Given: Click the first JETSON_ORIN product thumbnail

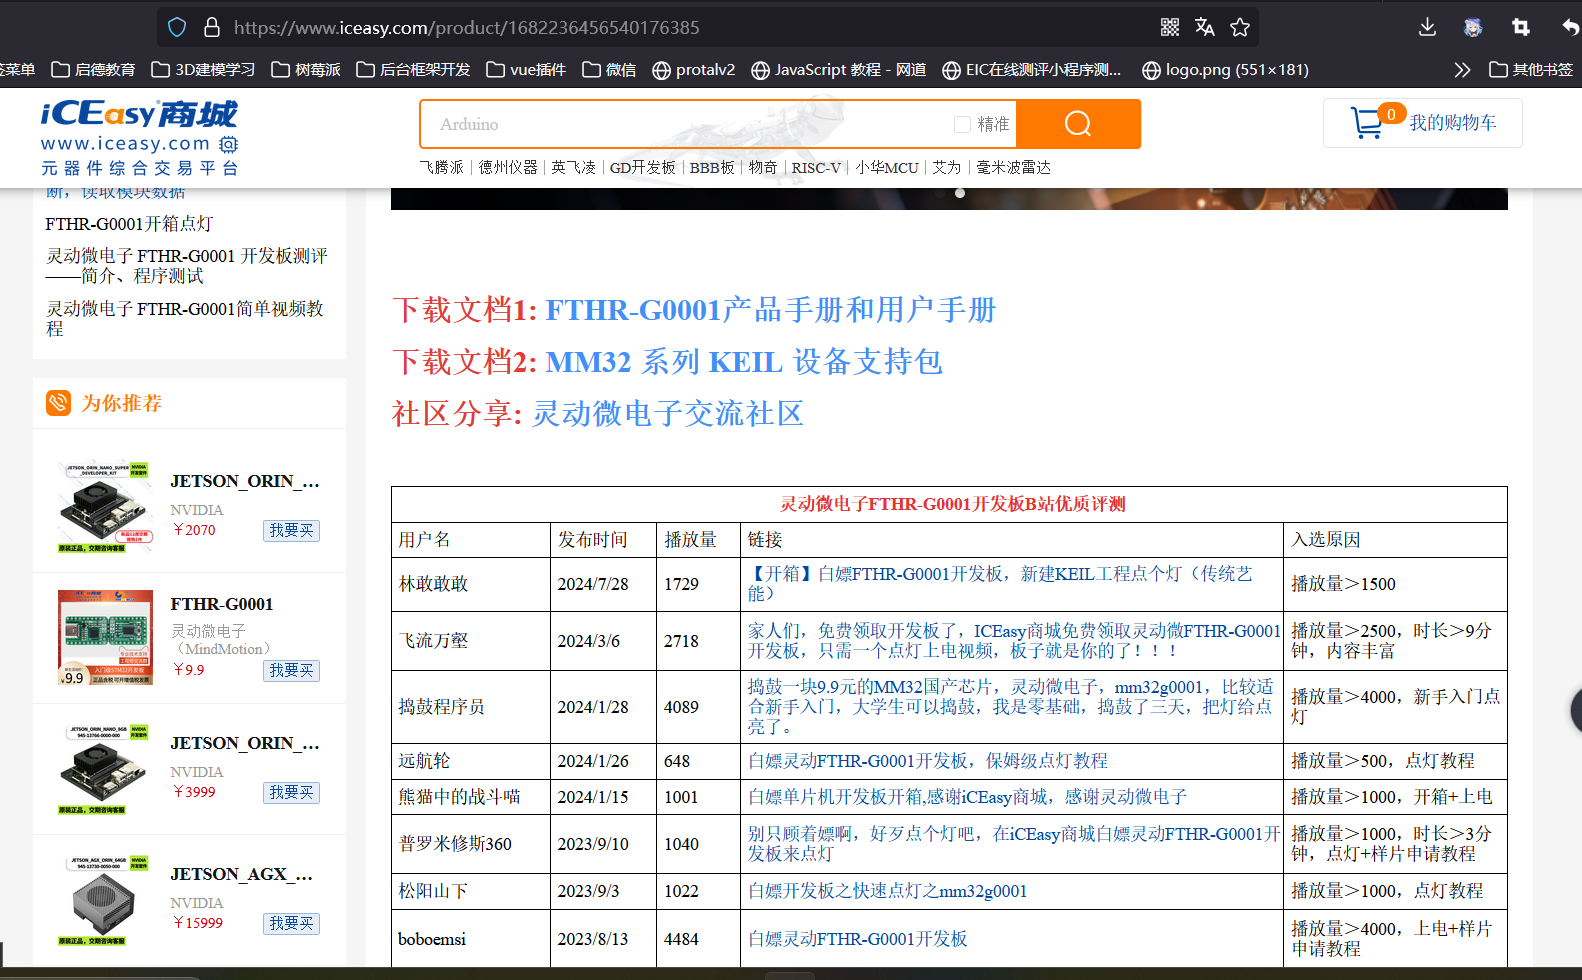Looking at the screenshot, I should [x=105, y=507].
